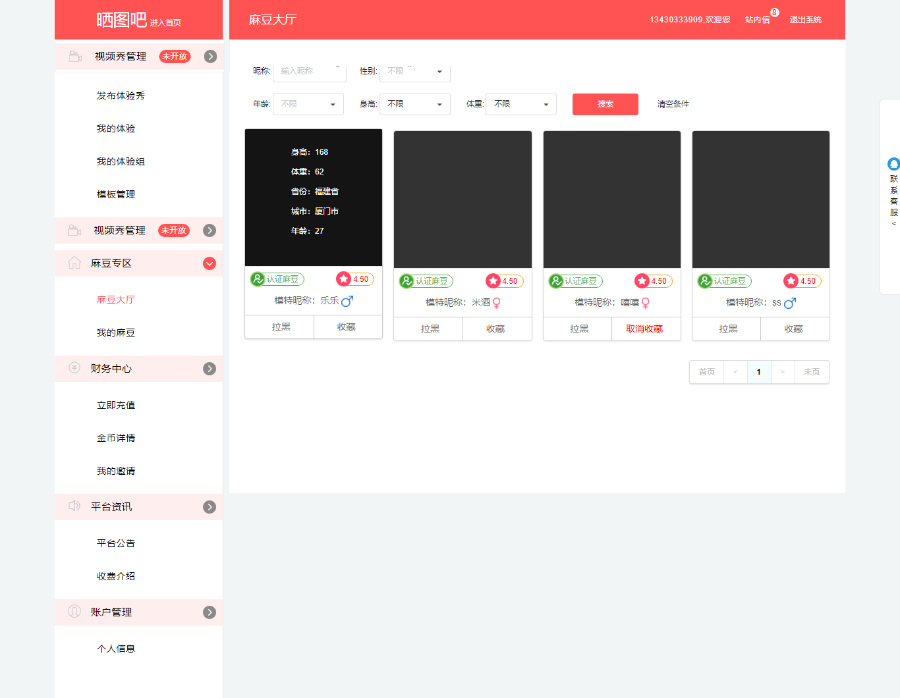Image resolution: width=900 pixels, height=698 pixels.
Task: Click the green 认证麻豆 badge on 米酒's card
Action: (426, 281)
